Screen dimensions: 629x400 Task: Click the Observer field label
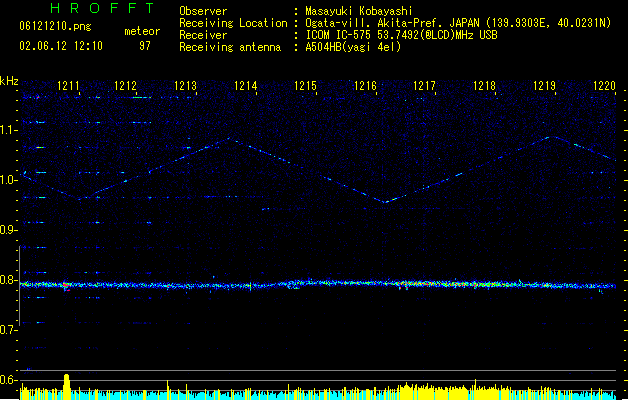(x=203, y=11)
